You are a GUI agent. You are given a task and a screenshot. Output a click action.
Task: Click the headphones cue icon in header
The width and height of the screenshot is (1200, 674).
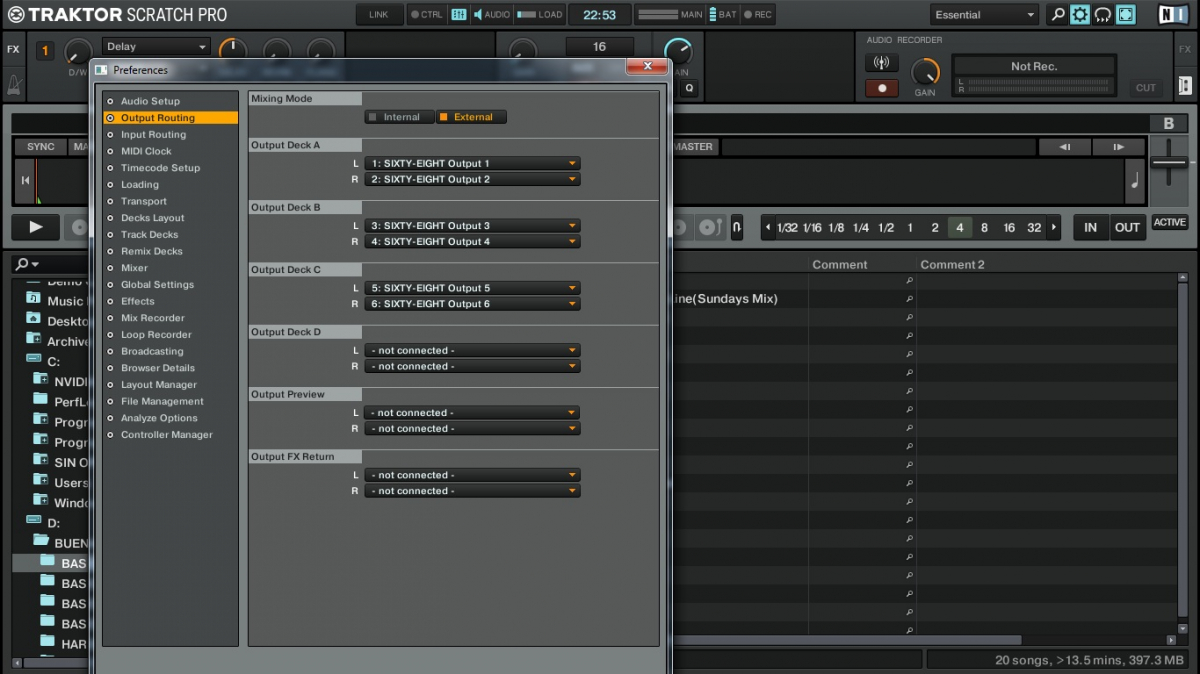1103,15
